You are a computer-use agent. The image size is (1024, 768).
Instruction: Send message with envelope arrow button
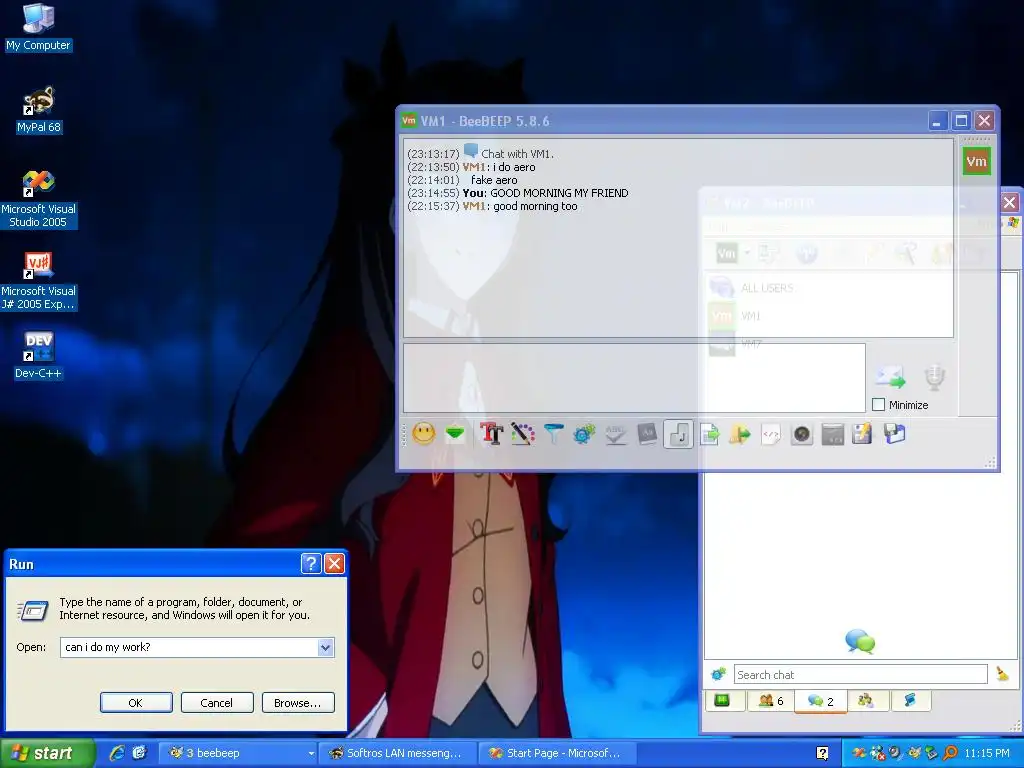[891, 377]
